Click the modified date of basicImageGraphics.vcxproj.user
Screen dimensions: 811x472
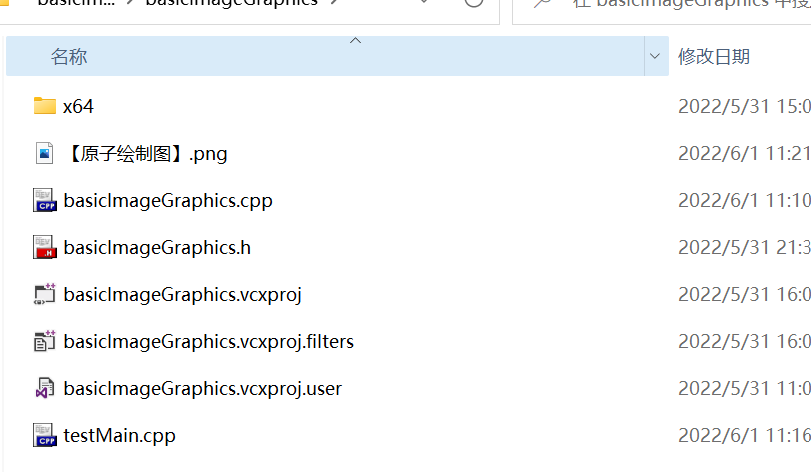[744, 389]
